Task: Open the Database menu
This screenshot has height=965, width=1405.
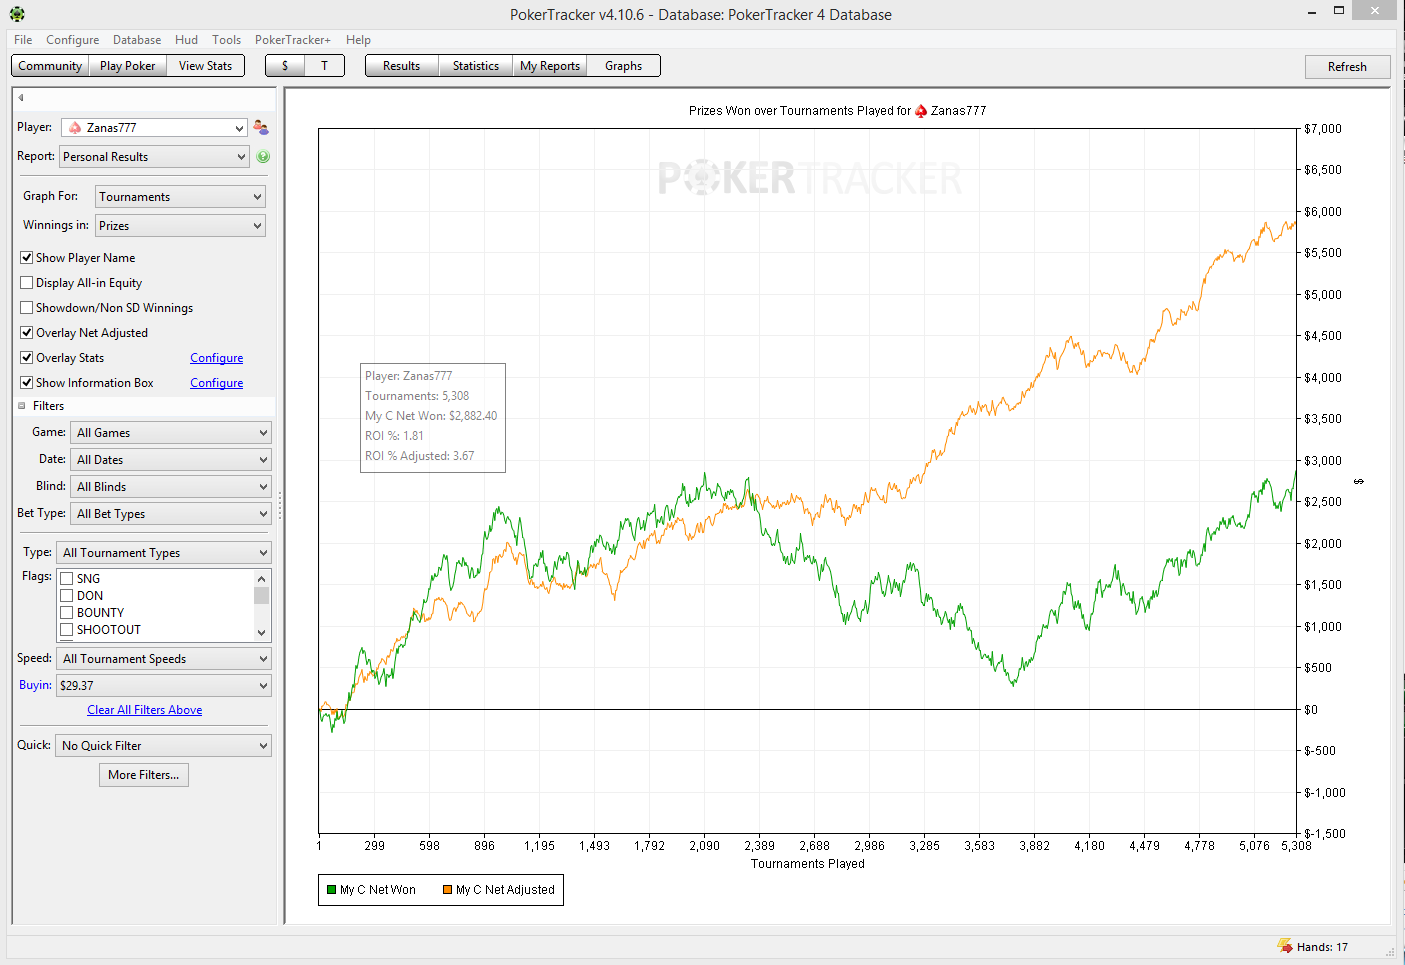Action: pyautogui.click(x=137, y=40)
